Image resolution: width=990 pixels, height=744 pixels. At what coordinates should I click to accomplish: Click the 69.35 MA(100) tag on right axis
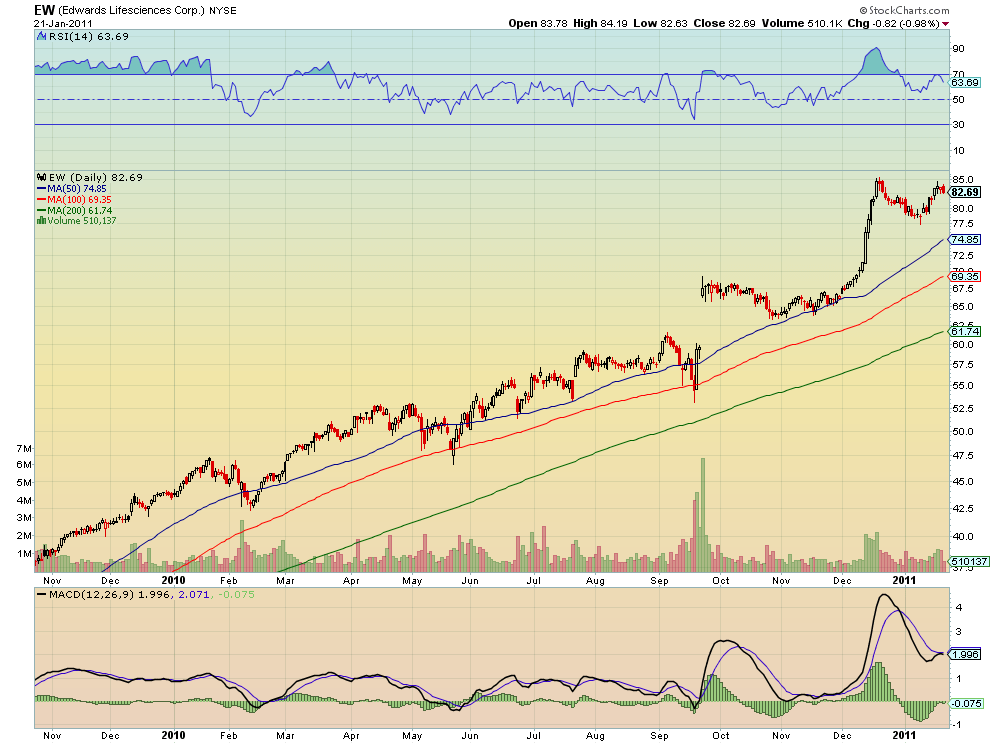point(965,277)
